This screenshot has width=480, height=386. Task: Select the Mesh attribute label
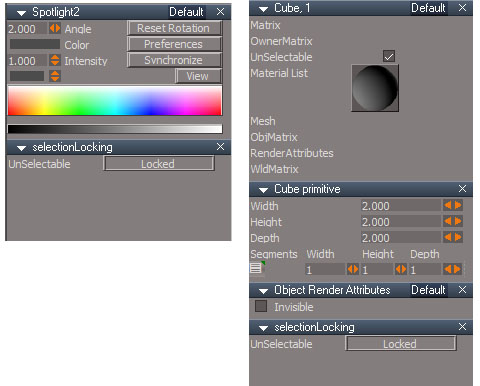click(263, 121)
